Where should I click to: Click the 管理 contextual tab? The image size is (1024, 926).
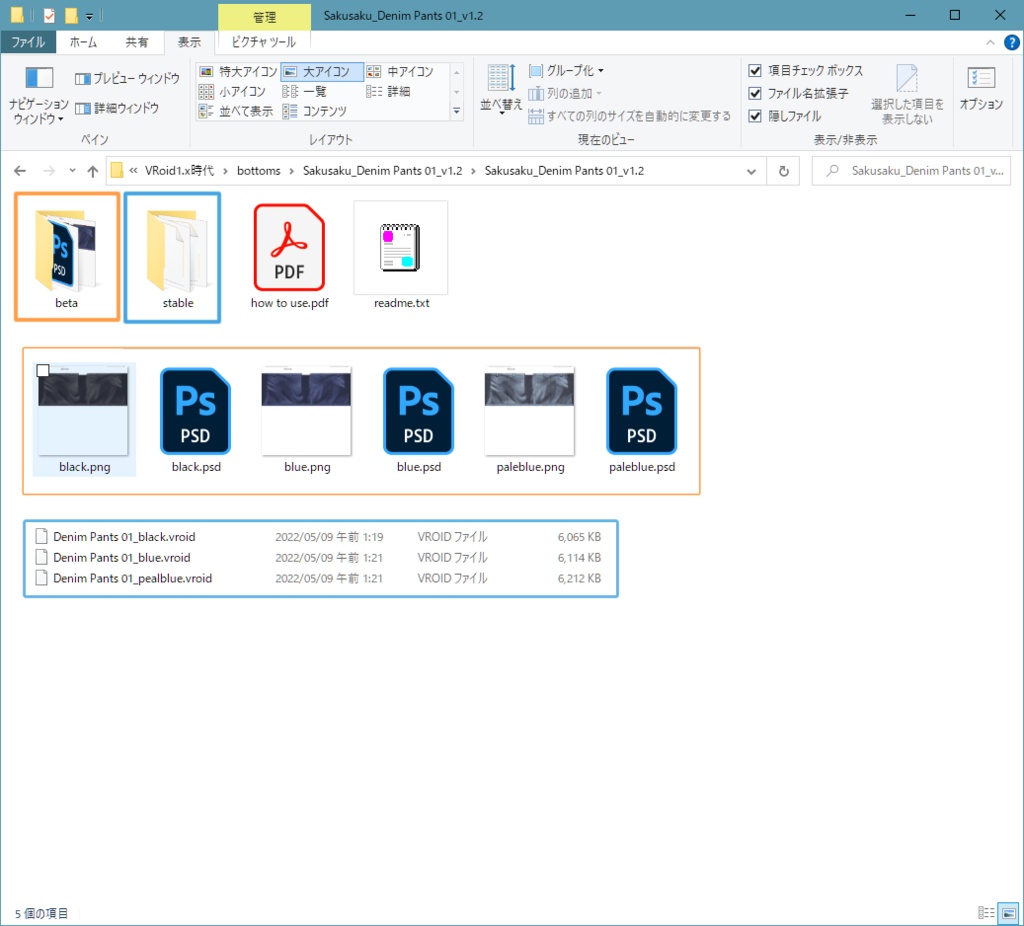coord(264,16)
